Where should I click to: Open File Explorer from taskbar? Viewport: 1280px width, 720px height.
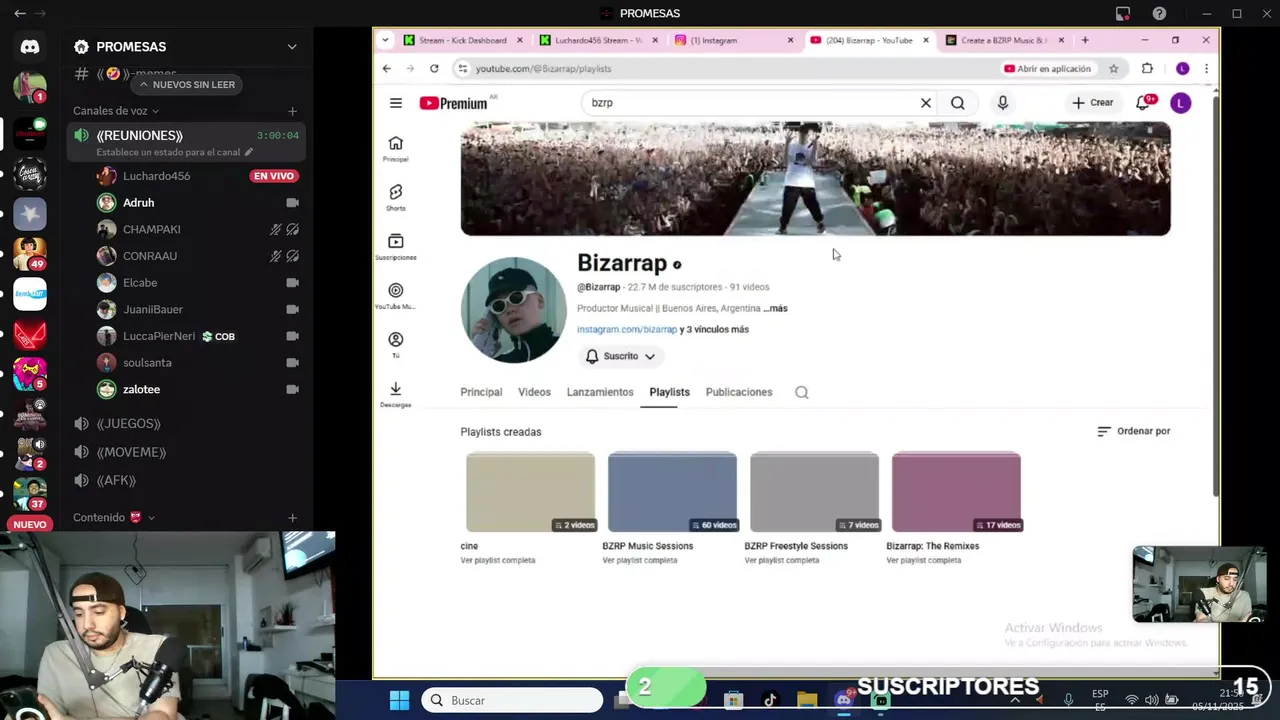[x=807, y=700]
